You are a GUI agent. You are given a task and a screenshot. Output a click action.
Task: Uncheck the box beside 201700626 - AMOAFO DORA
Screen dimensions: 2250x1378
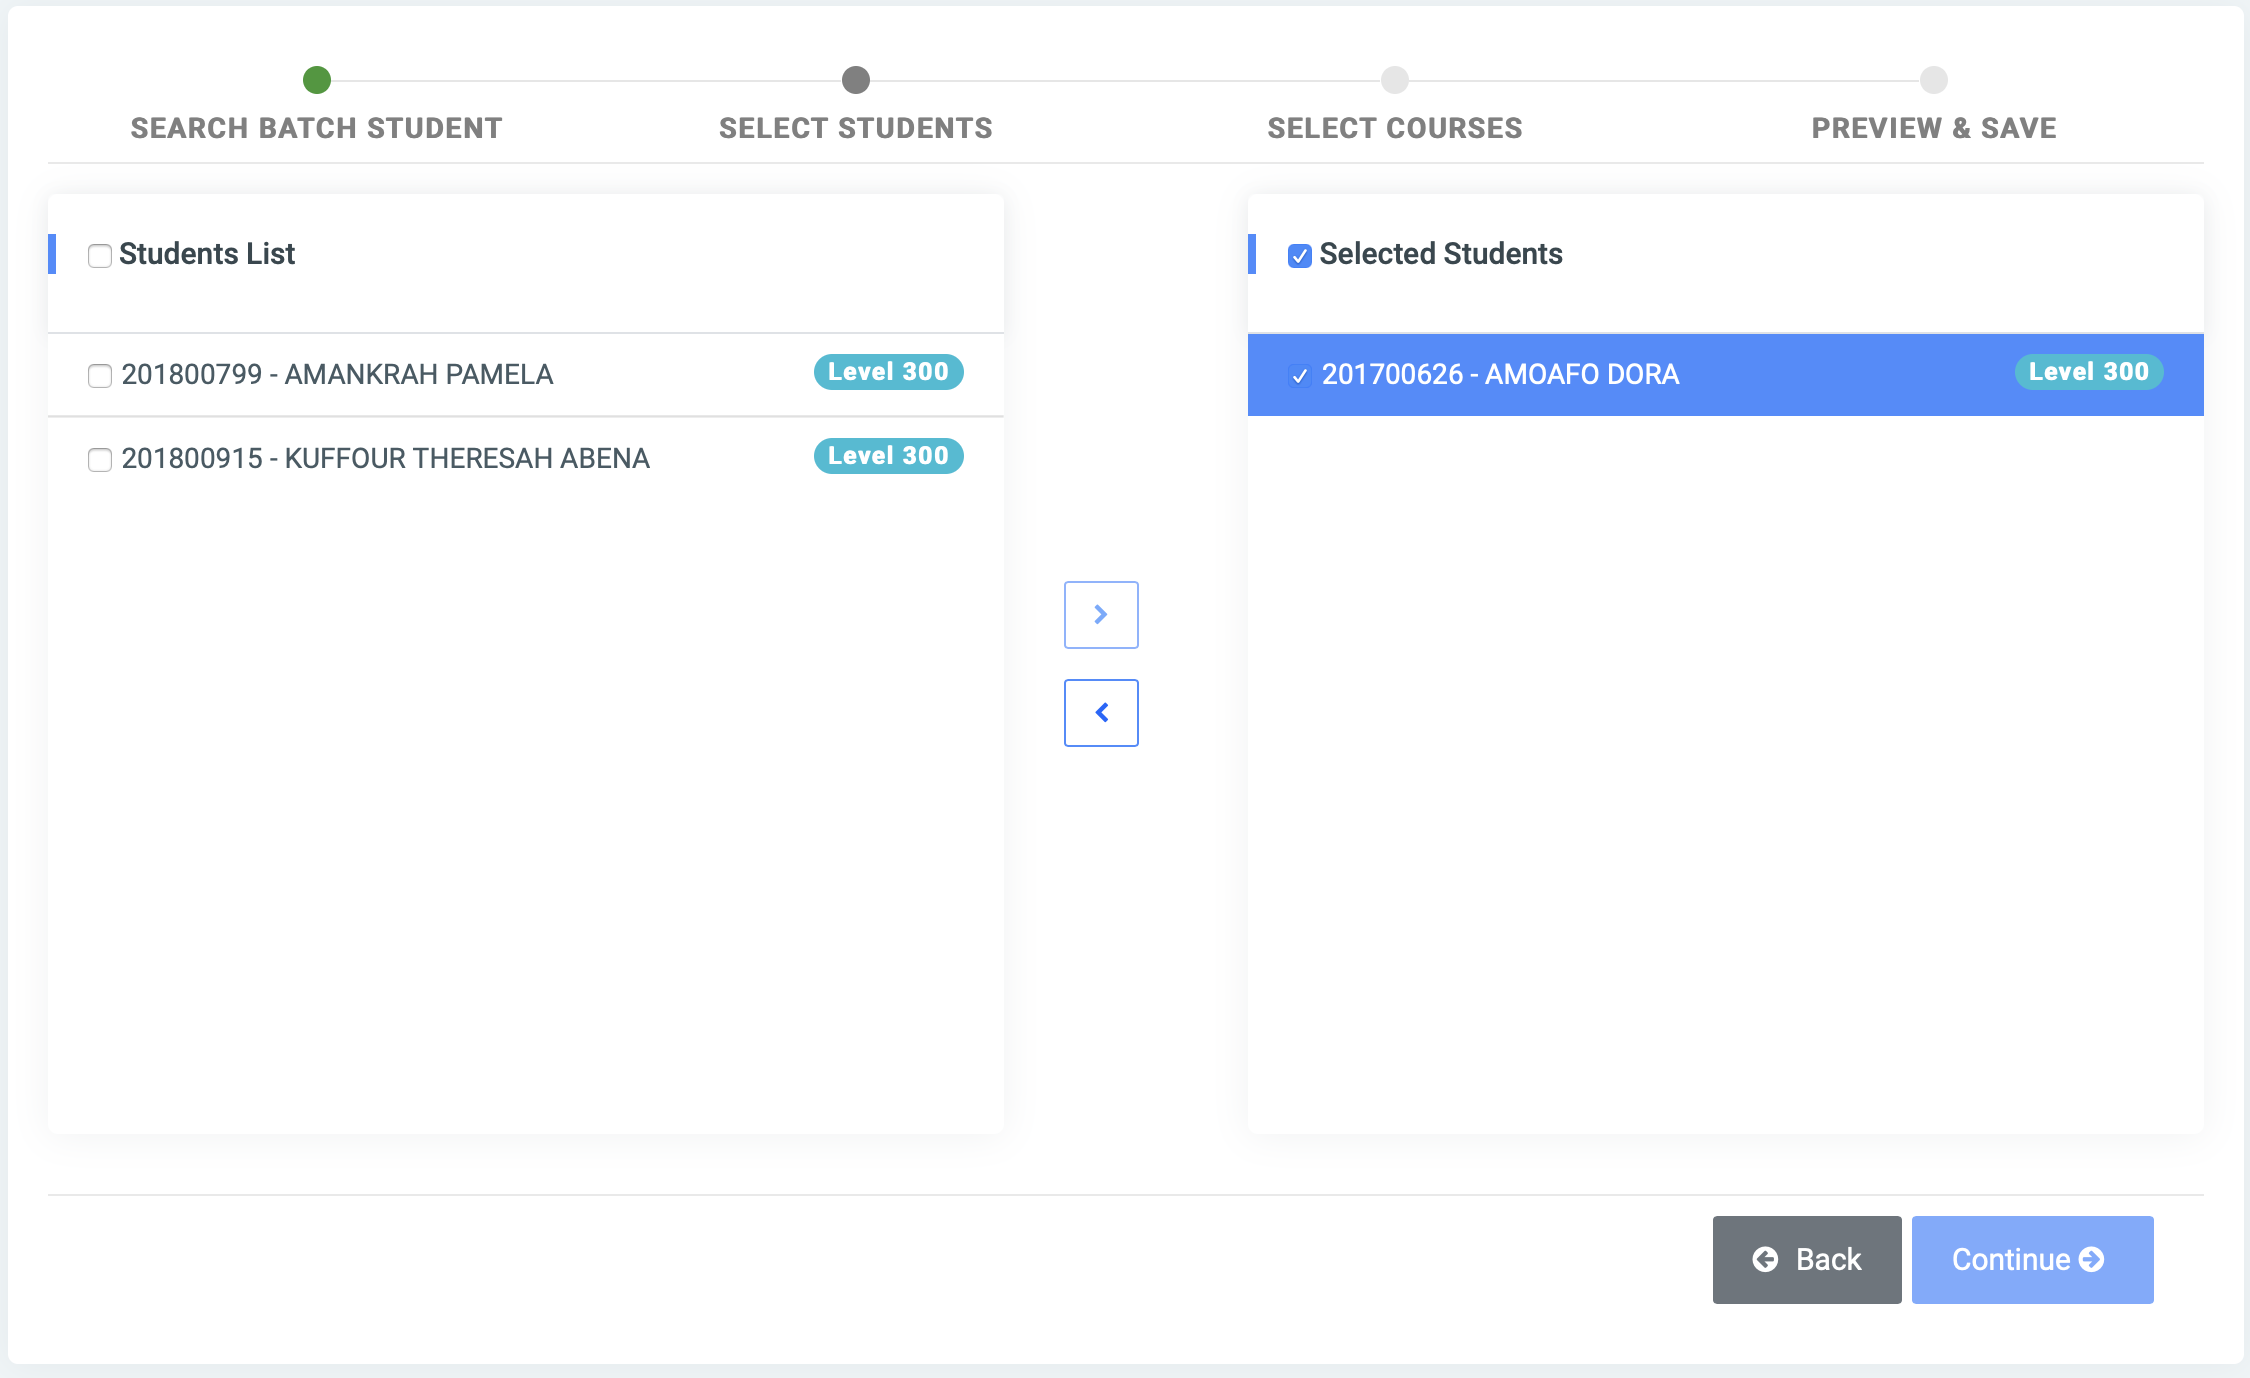[1300, 377]
